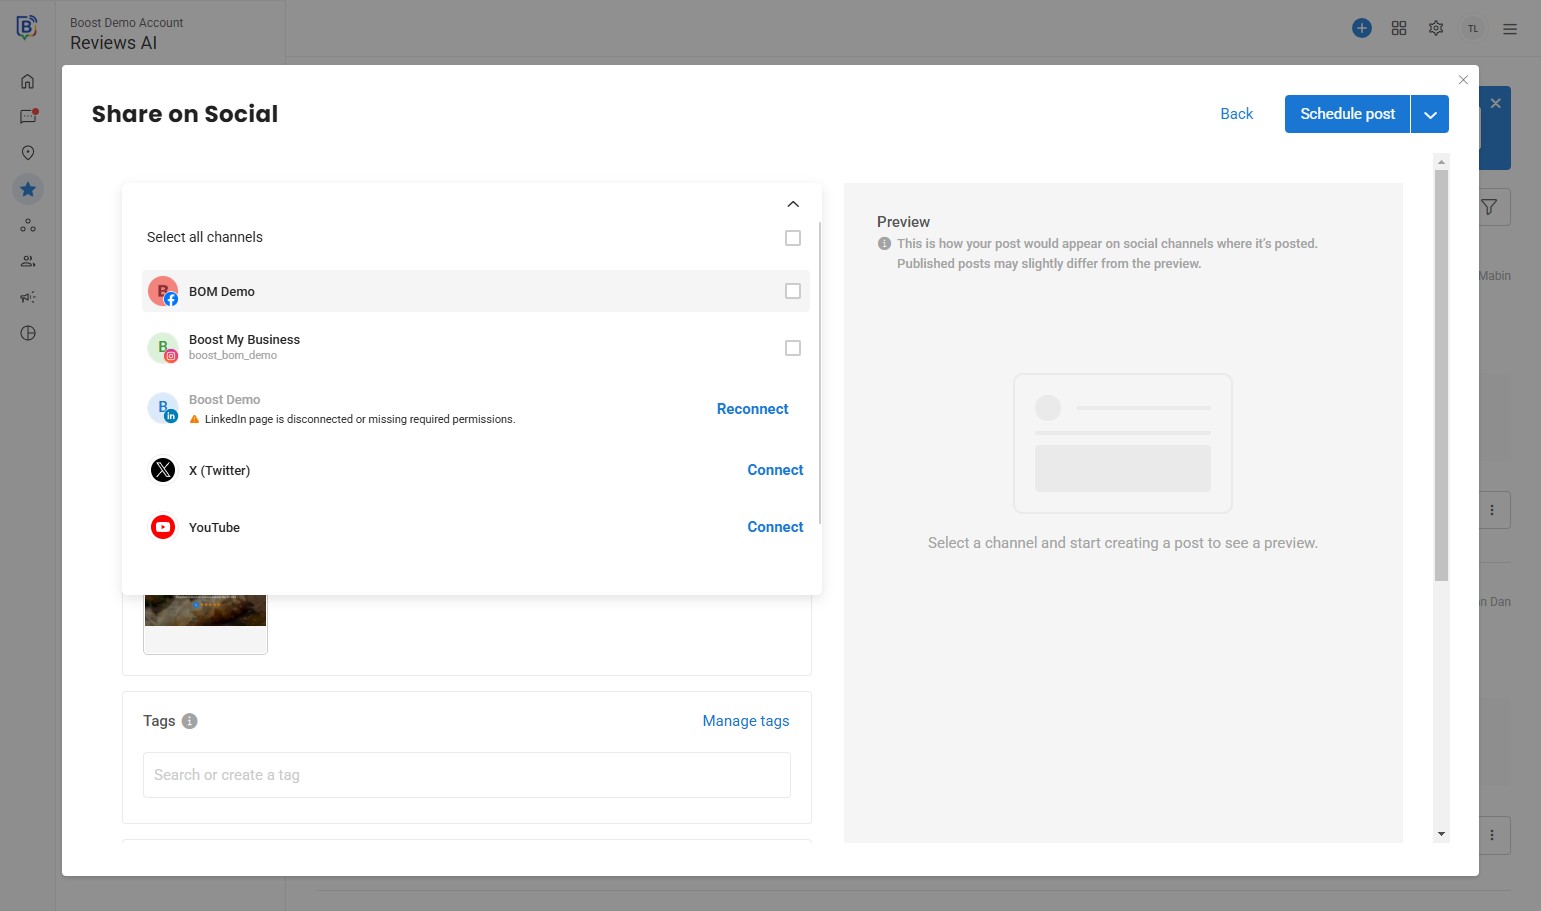This screenshot has height=911, width=1541.
Task: Click the Home icon in left sidebar
Action: [28, 82]
